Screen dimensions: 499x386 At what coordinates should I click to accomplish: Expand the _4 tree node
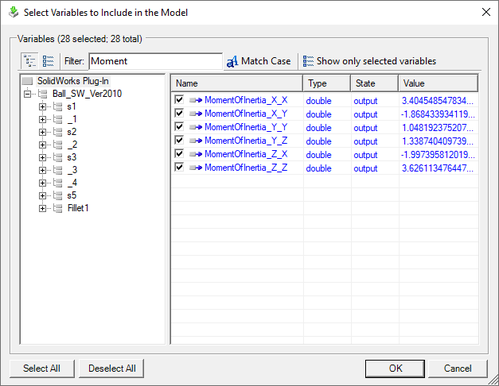coord(42,183)
